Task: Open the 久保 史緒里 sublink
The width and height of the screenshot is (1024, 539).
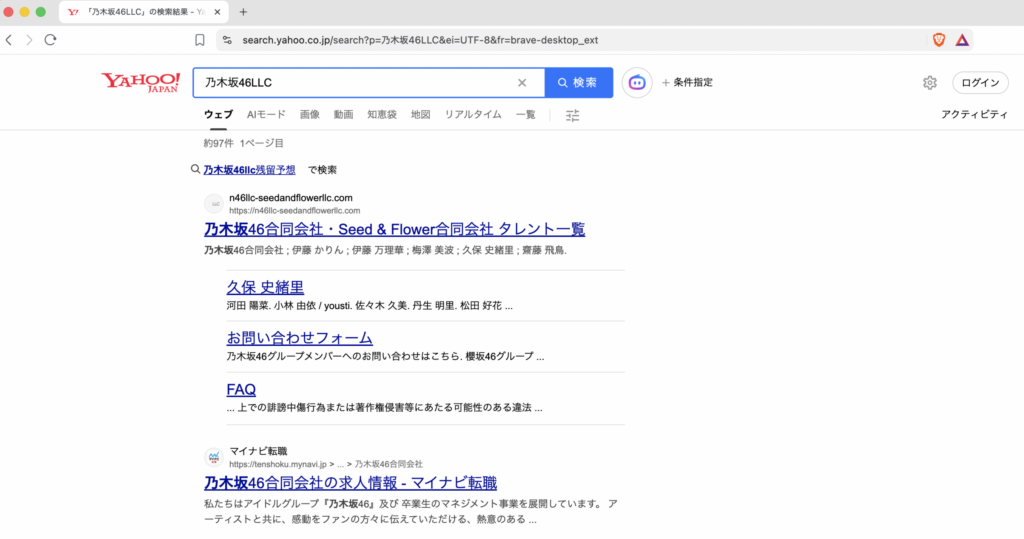Action: (265, 287)
